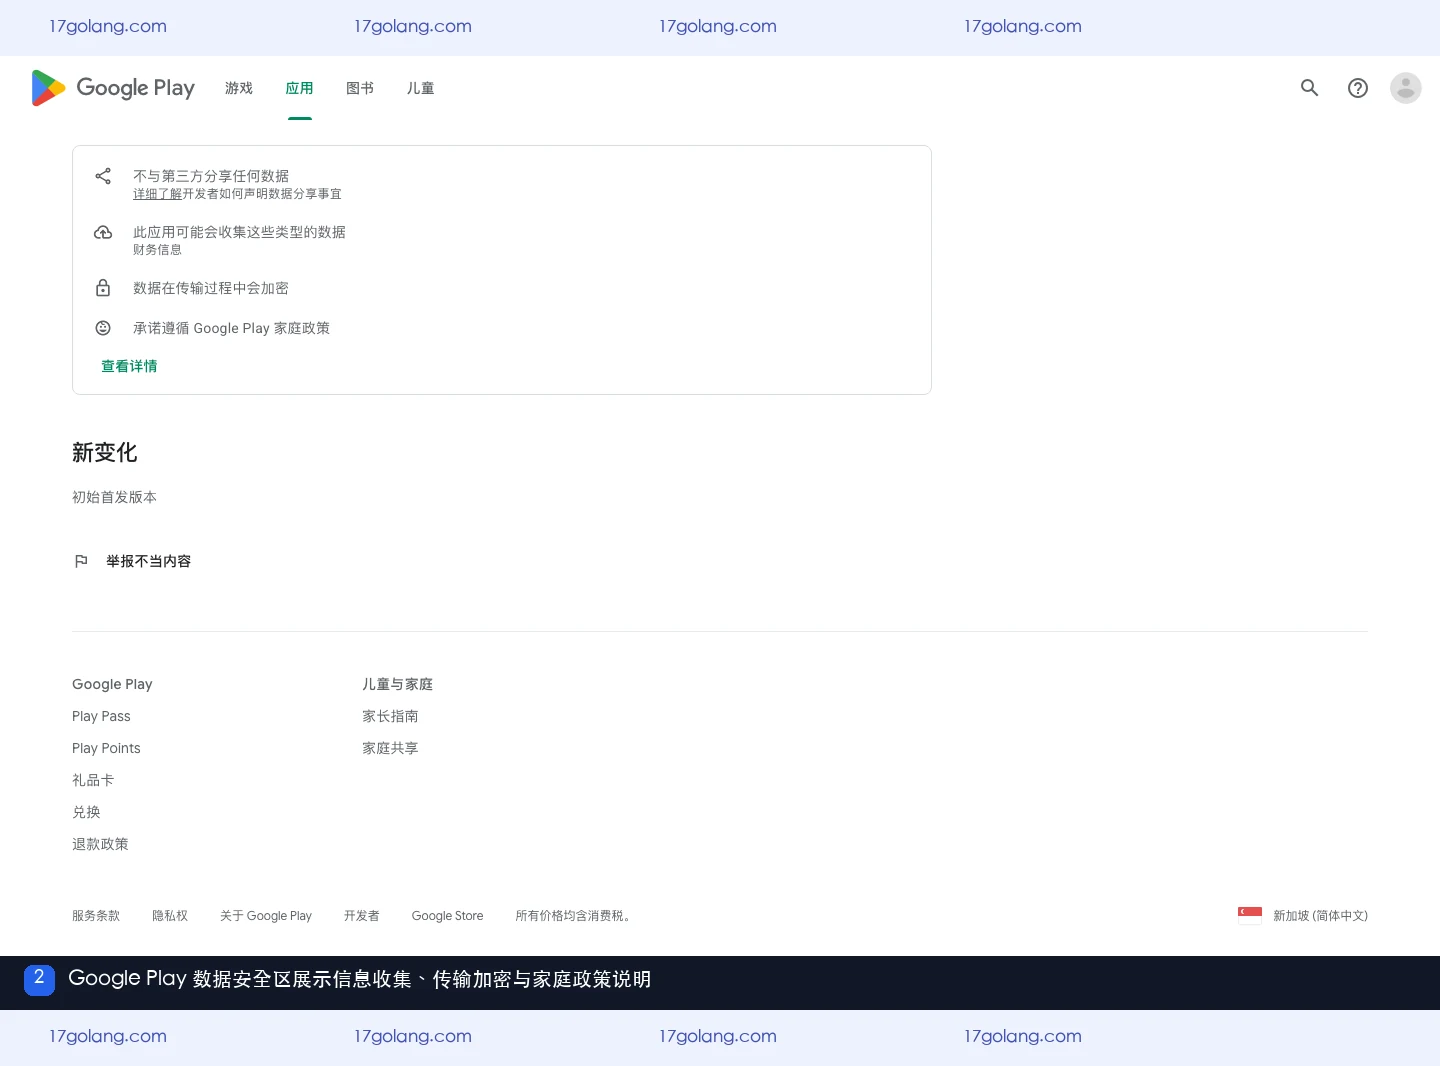Open the account avatar menu
The width and height of the screenshot is (1440, 1066).
point(1406,88)
